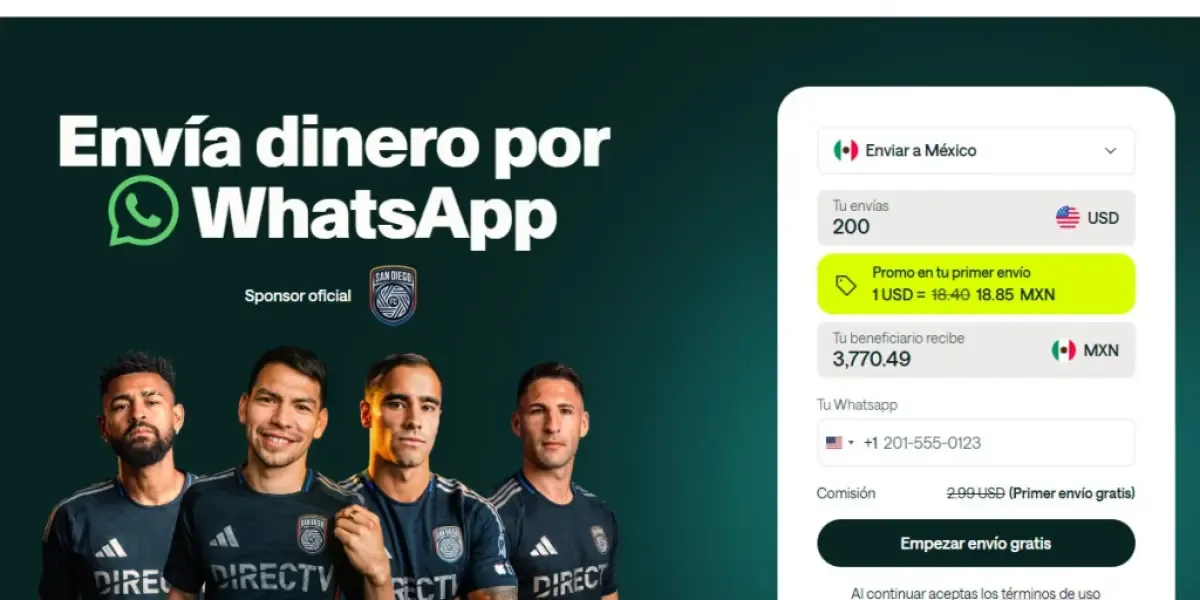
Task: Open the phone country code selector arrow
Action: coord(851,443)
